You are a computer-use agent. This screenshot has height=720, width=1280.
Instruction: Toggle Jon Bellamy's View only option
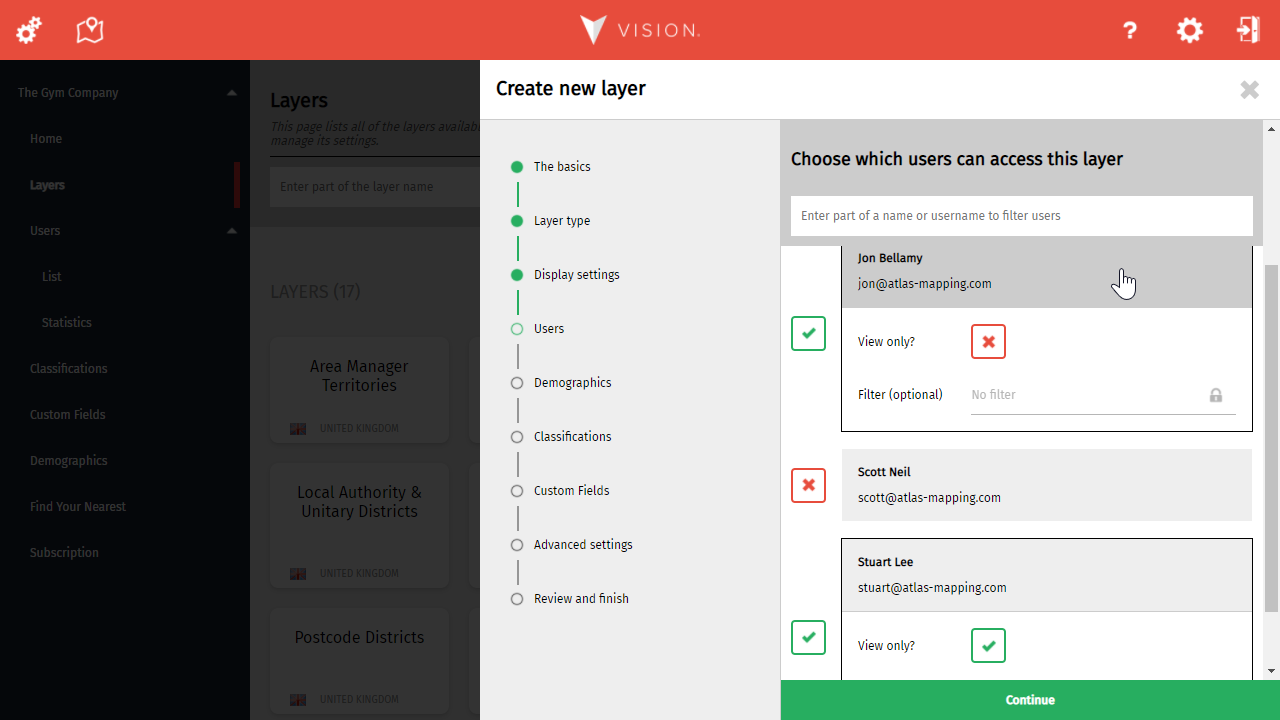click(x=988, y=341)
